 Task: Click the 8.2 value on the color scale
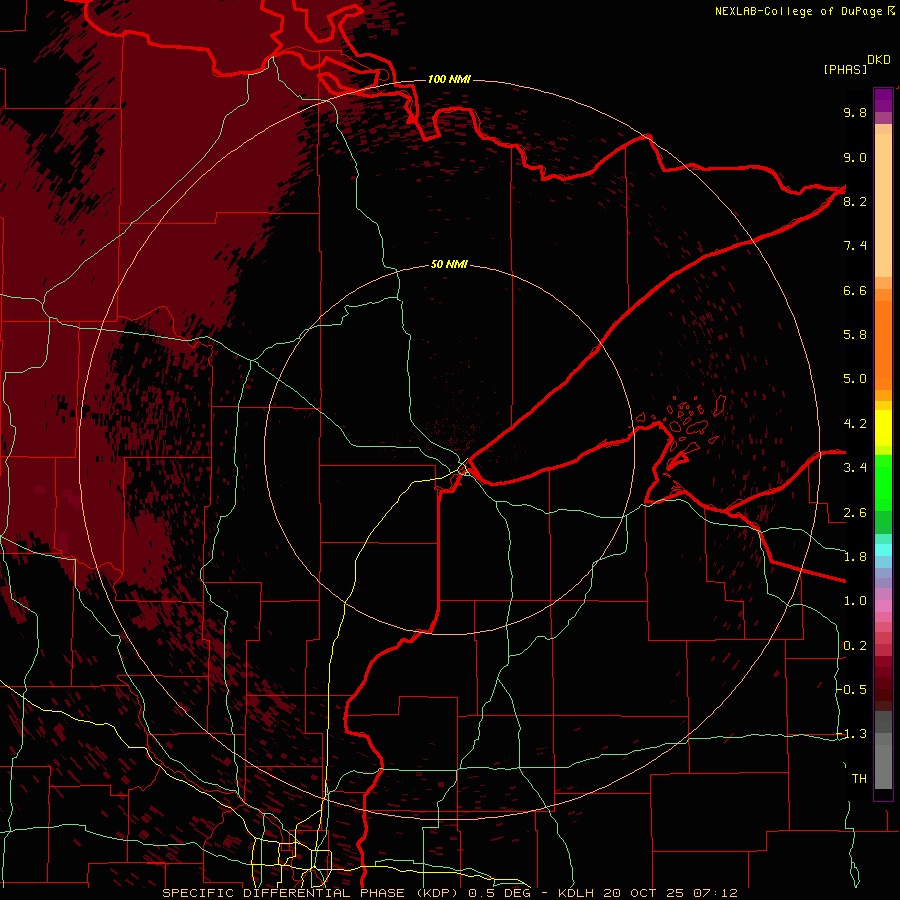(x=855, y=201)
